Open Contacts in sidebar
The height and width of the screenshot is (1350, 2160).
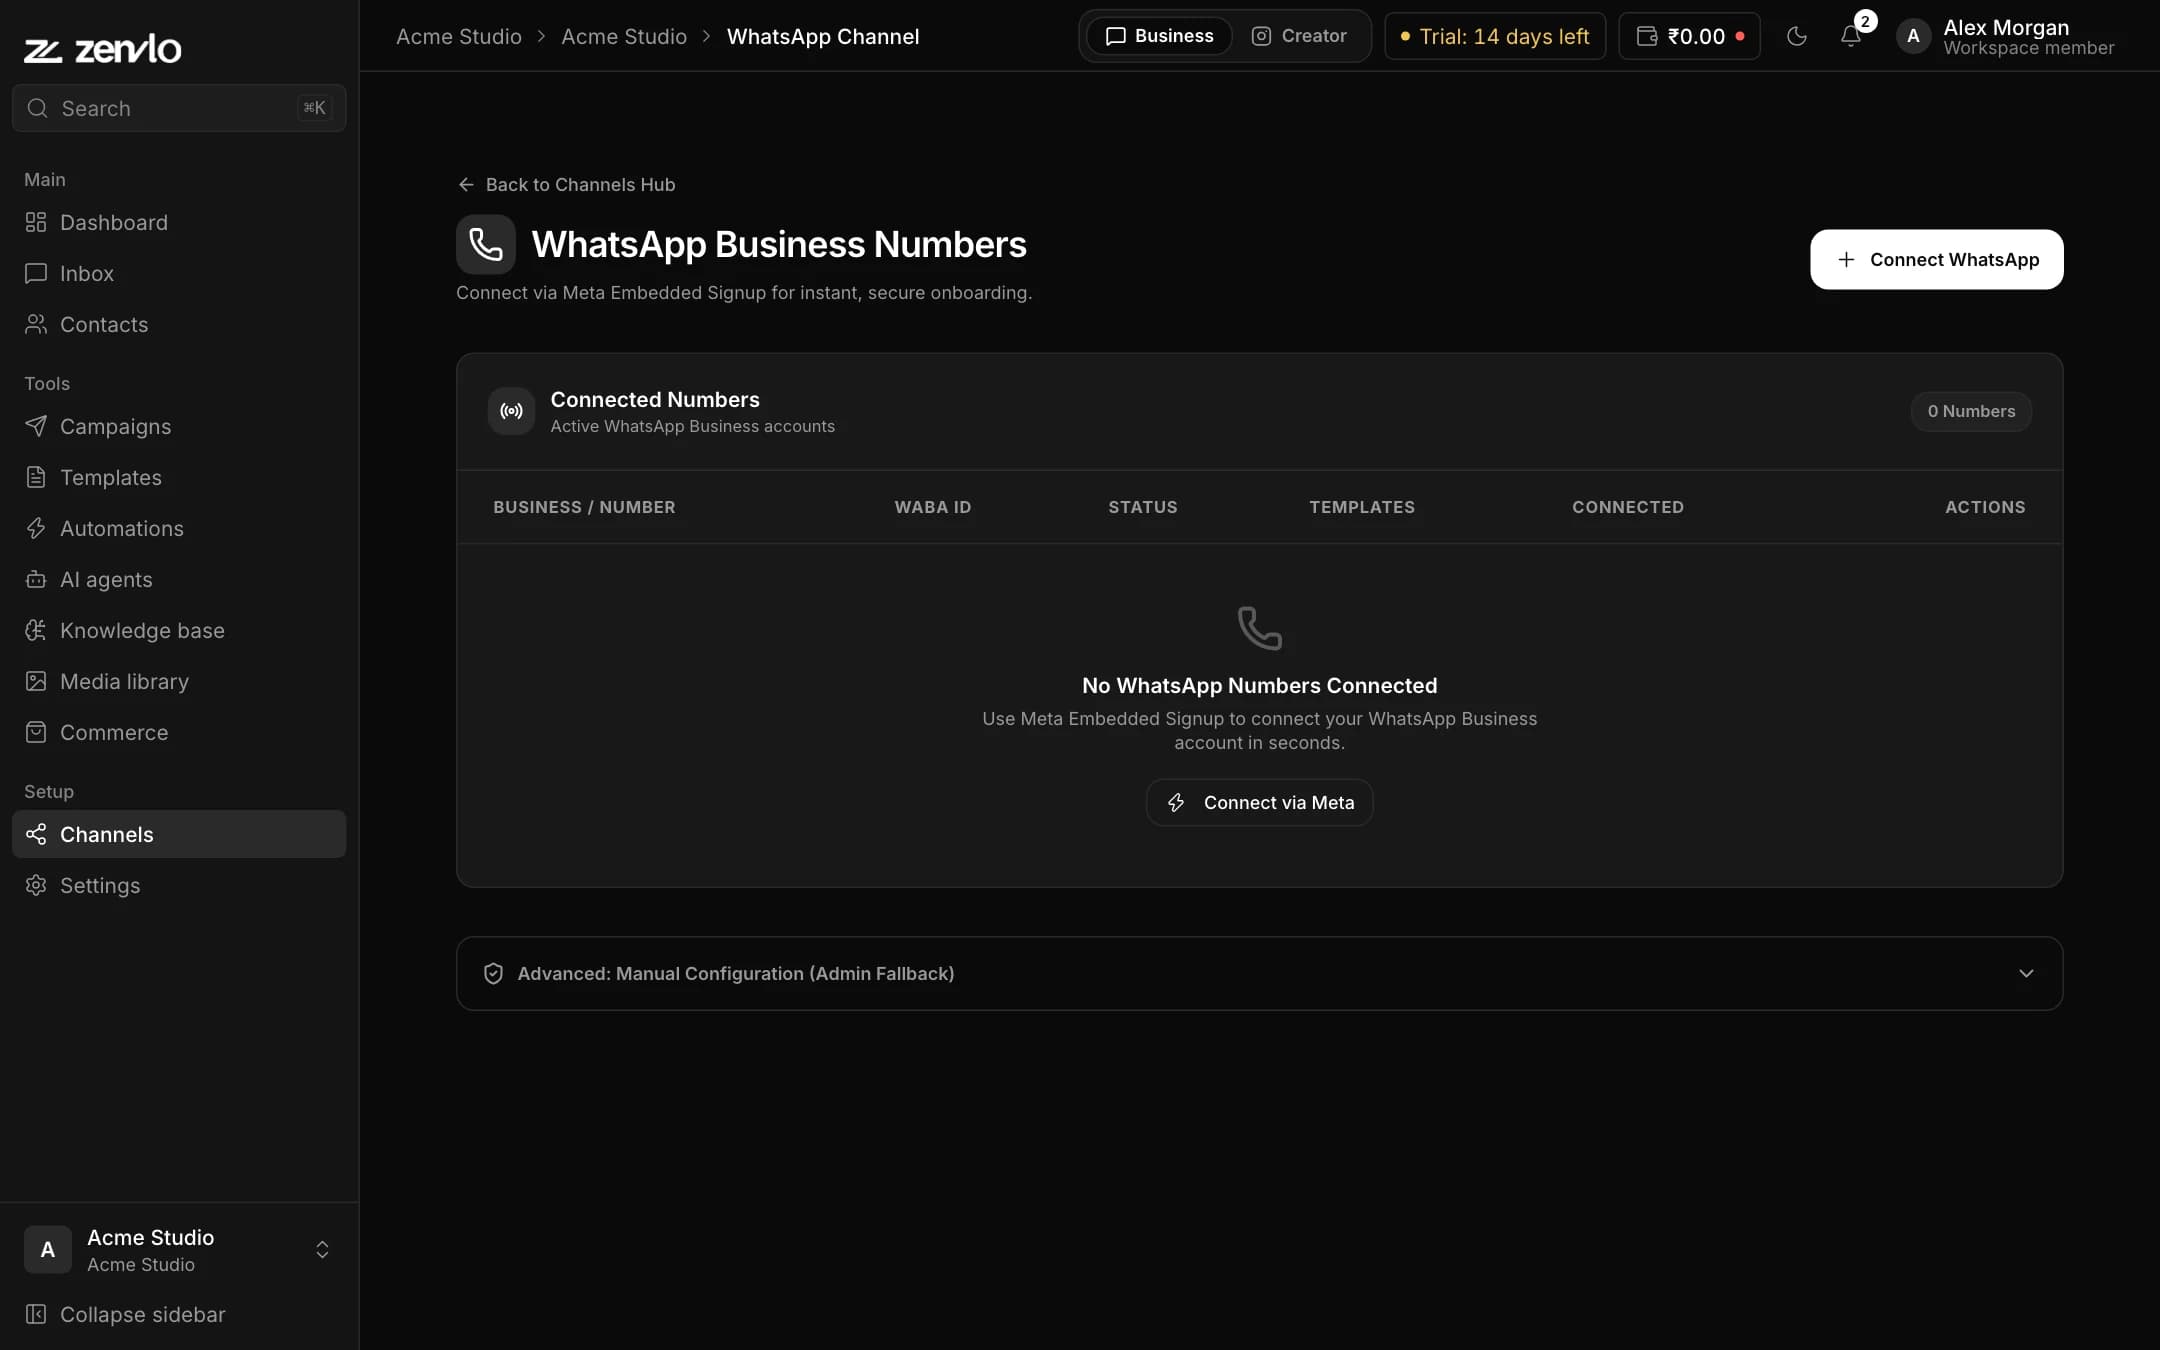pos(179,324)
